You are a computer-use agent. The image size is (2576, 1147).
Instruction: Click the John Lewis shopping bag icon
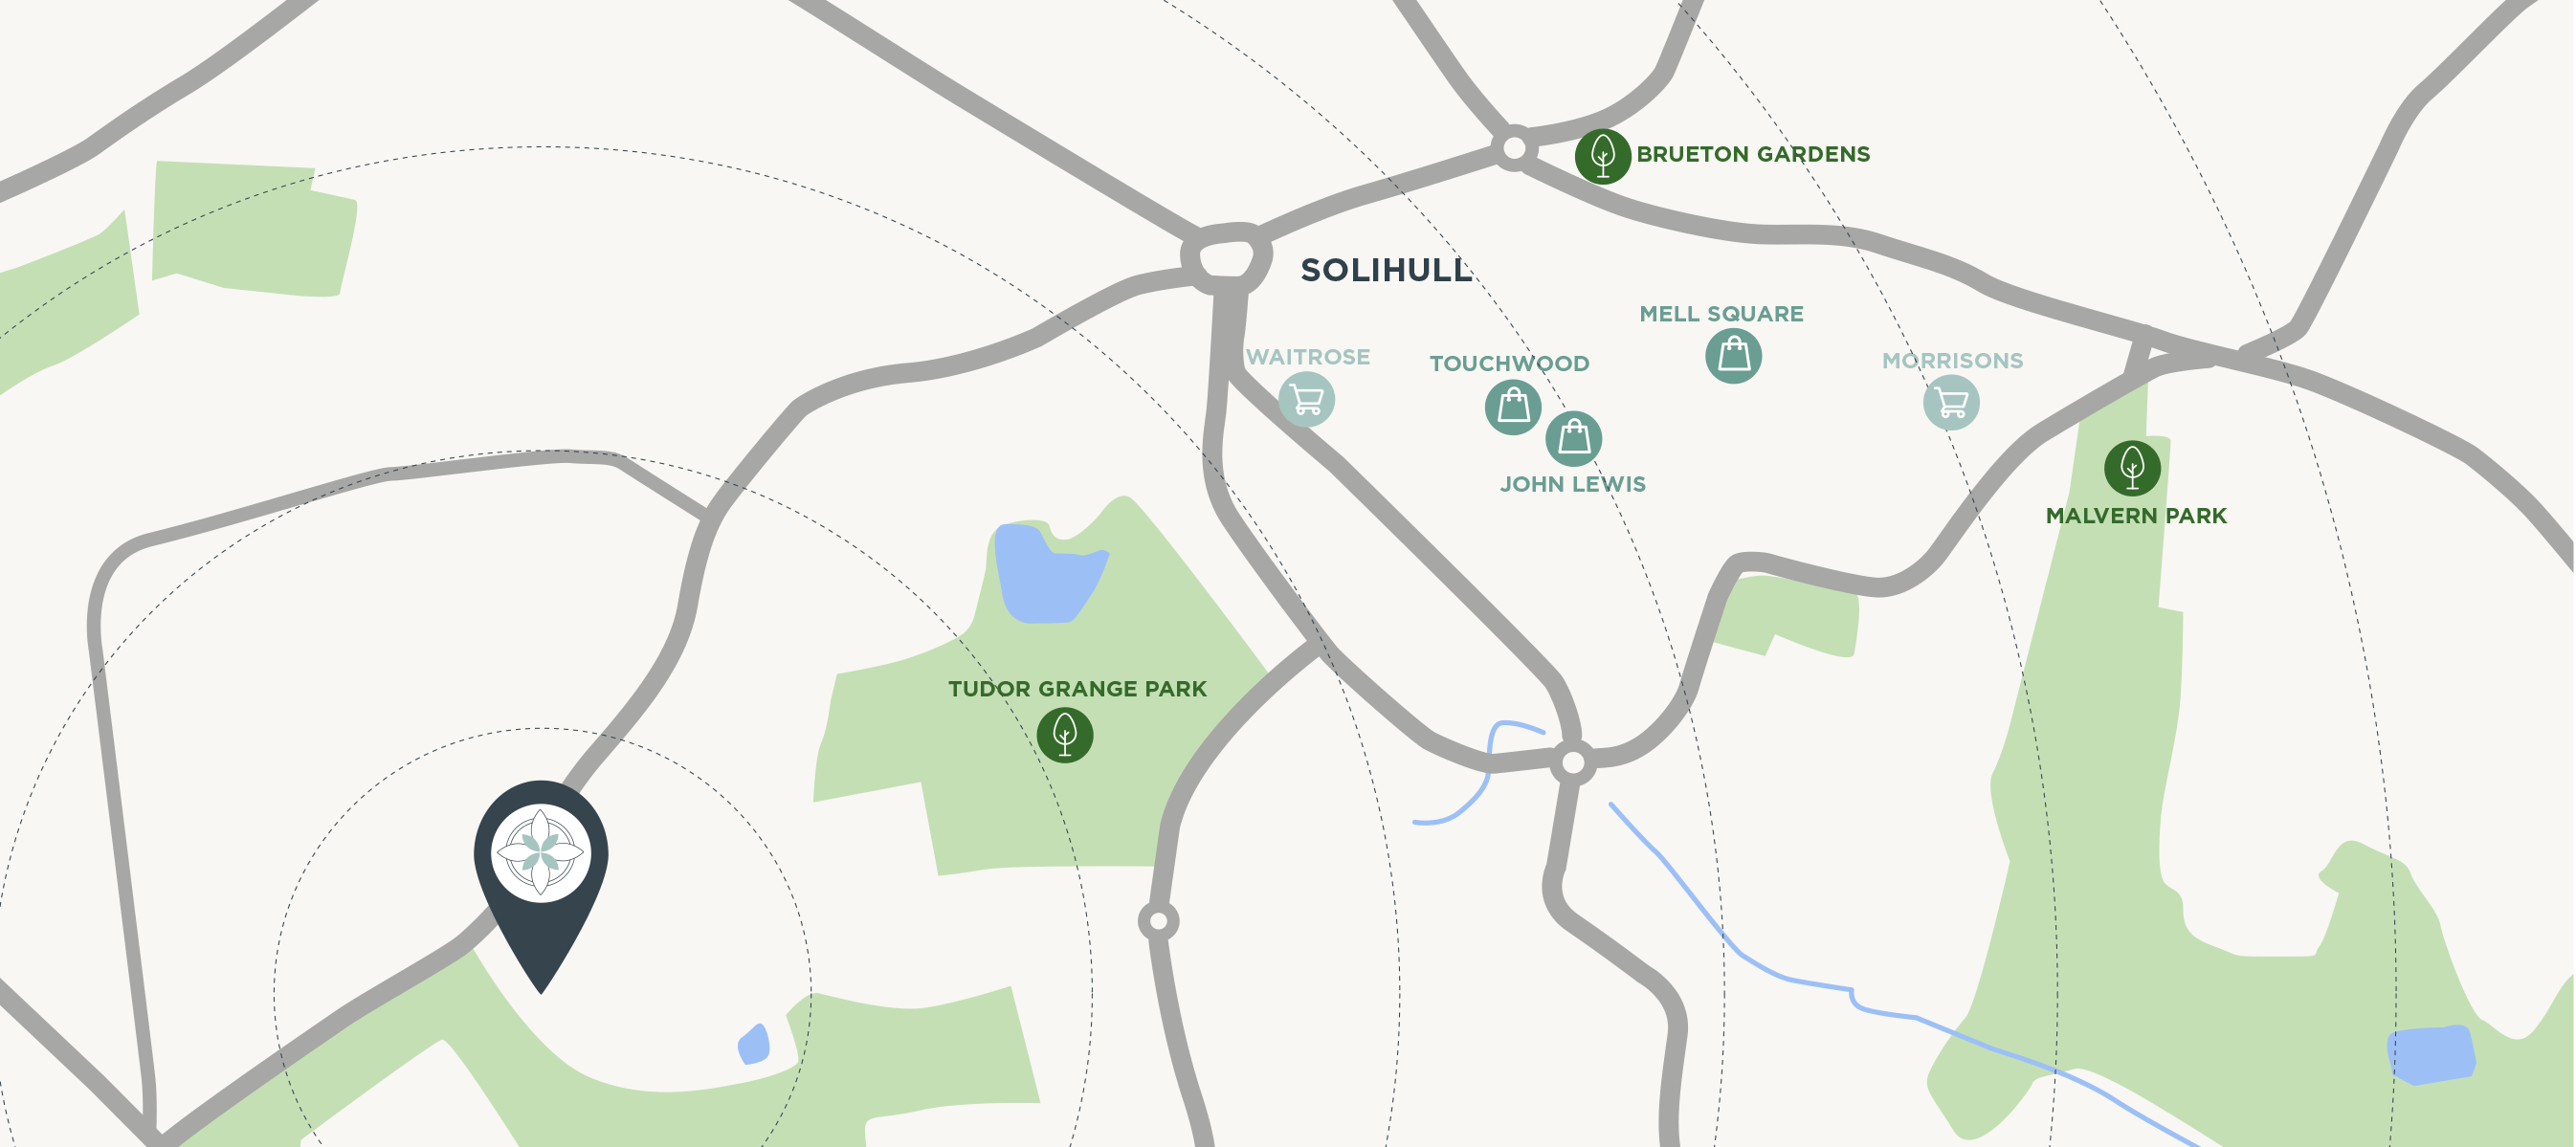coord(1574,439)
